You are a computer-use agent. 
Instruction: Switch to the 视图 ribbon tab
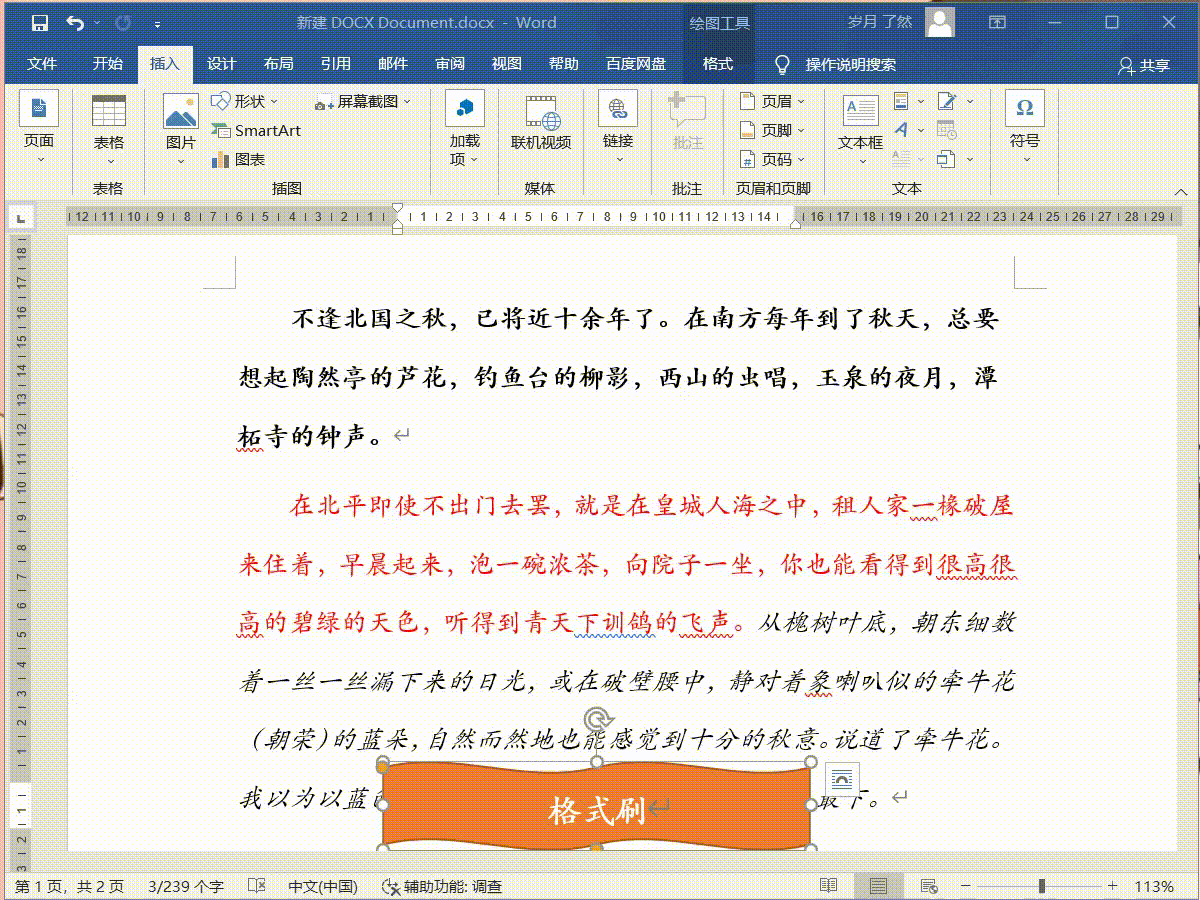pyautogui.click(x=507, y=64)
